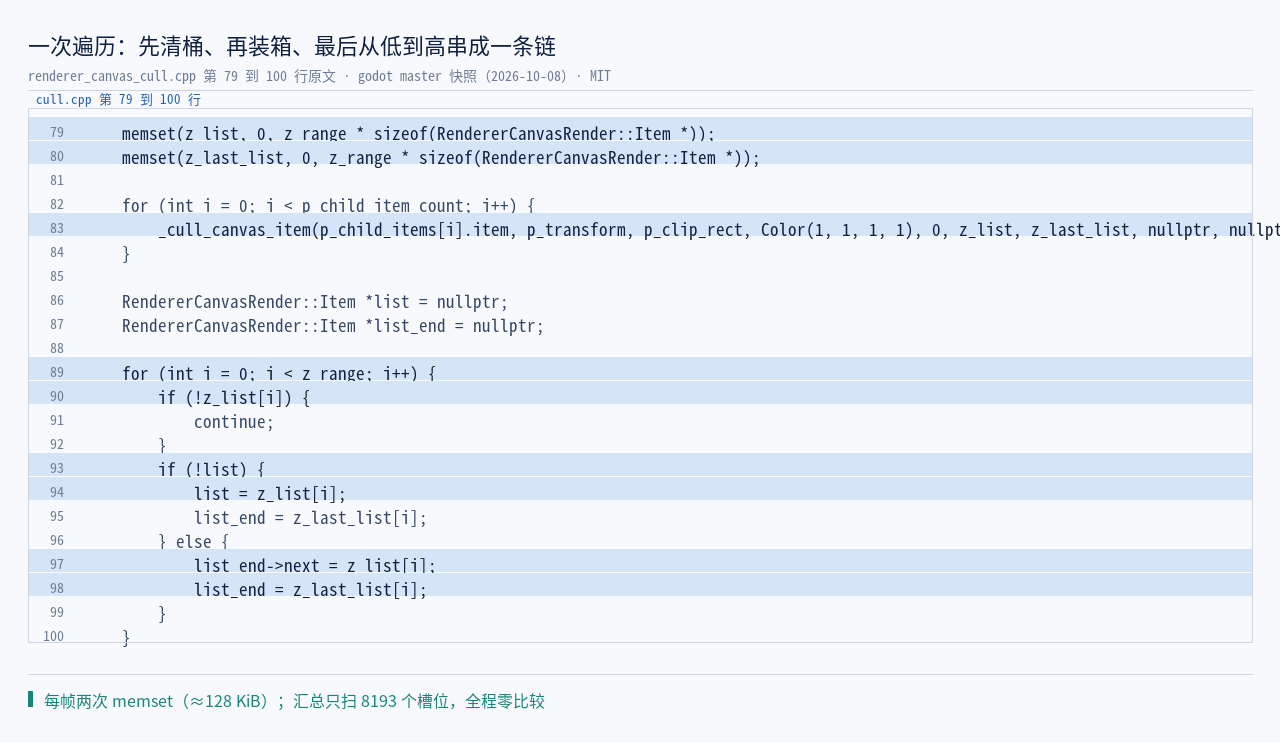Click line number 99
Screen dimensions: 1280x742
click(x=56, y=613)
